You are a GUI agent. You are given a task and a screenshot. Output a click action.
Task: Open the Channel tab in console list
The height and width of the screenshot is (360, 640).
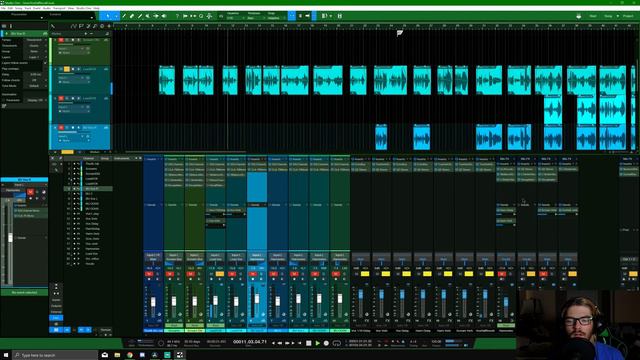89,158
